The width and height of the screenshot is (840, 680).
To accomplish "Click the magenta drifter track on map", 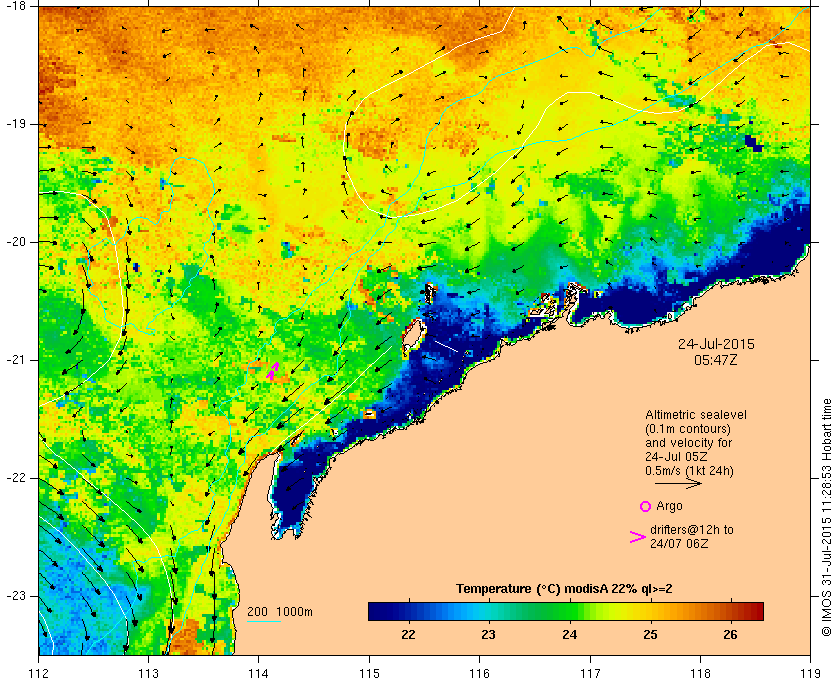I will [273, 371].
